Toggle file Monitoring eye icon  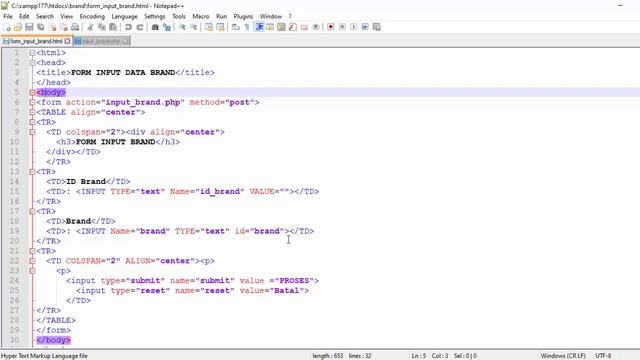coord(316,27)
